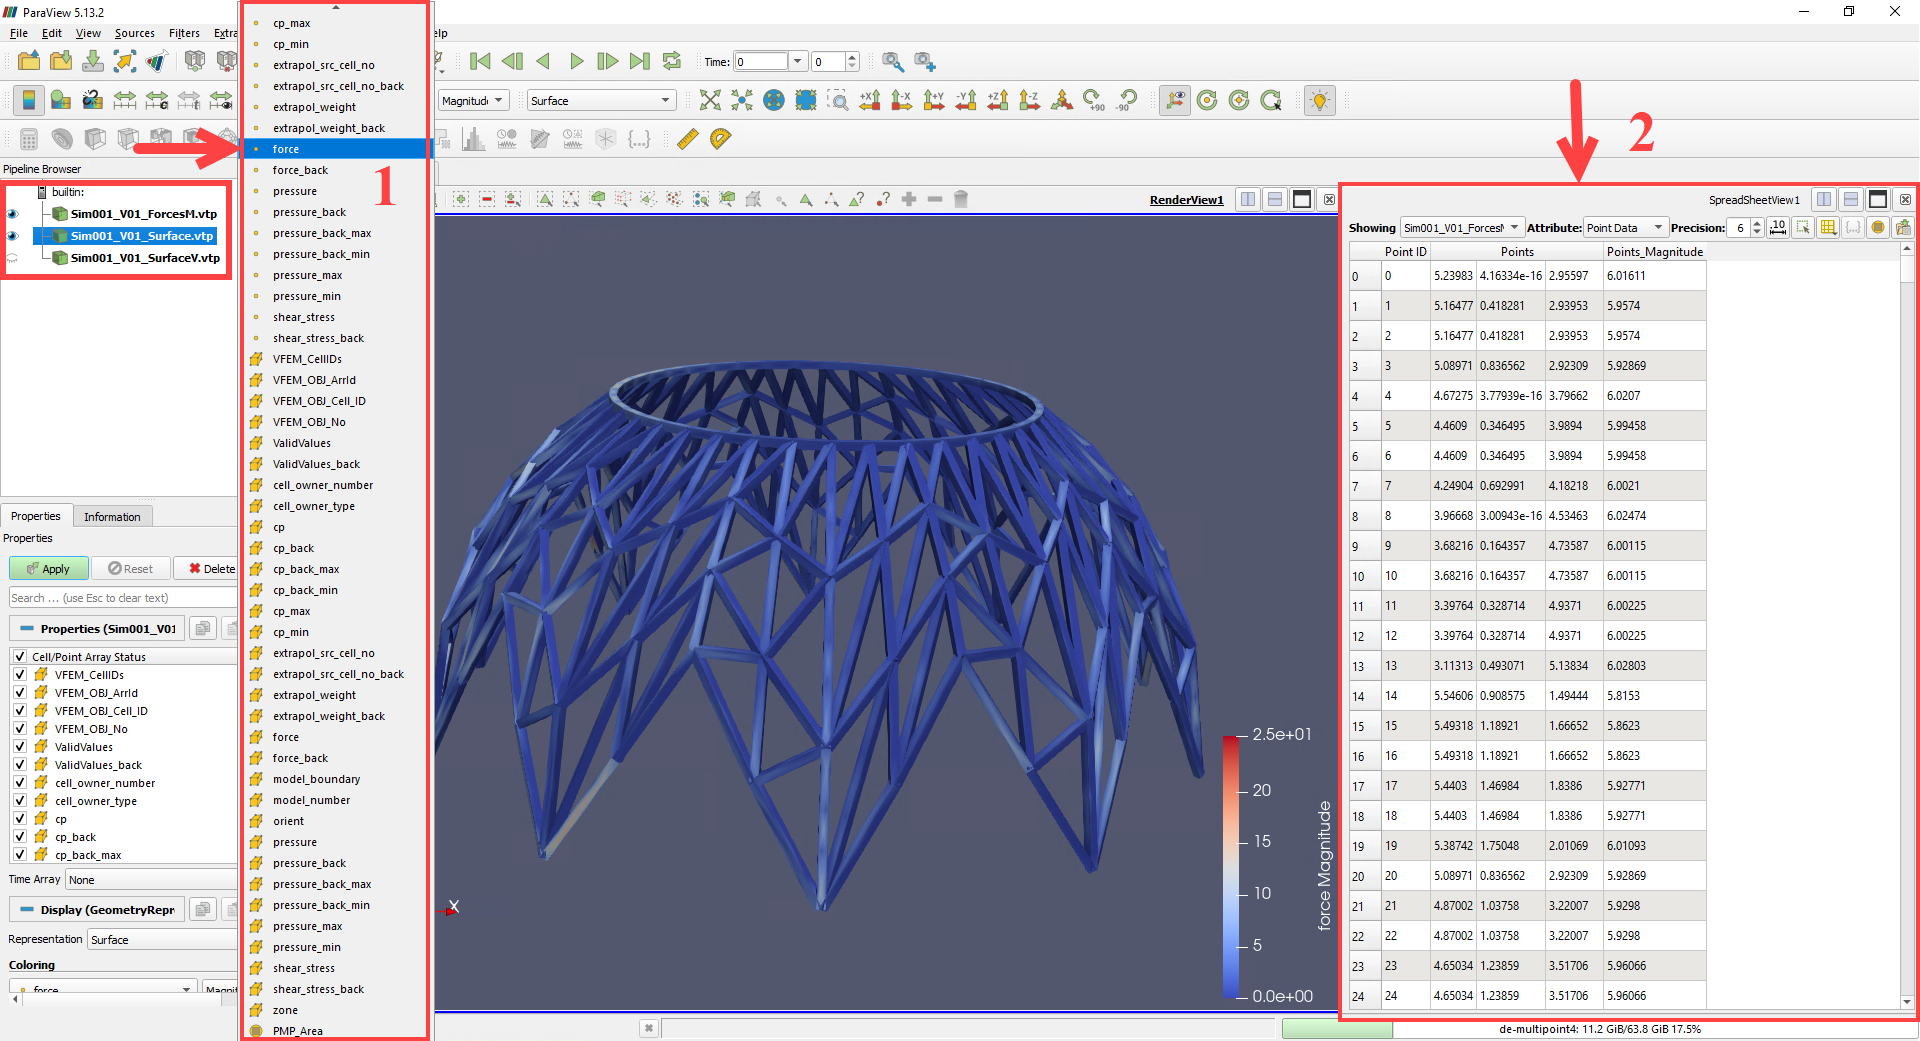Image resolution: width=1920 pixels, height=1041 pixels.
Task: Toggle the light kit lightbulb icon
Action: click(x=1319, y=100)
